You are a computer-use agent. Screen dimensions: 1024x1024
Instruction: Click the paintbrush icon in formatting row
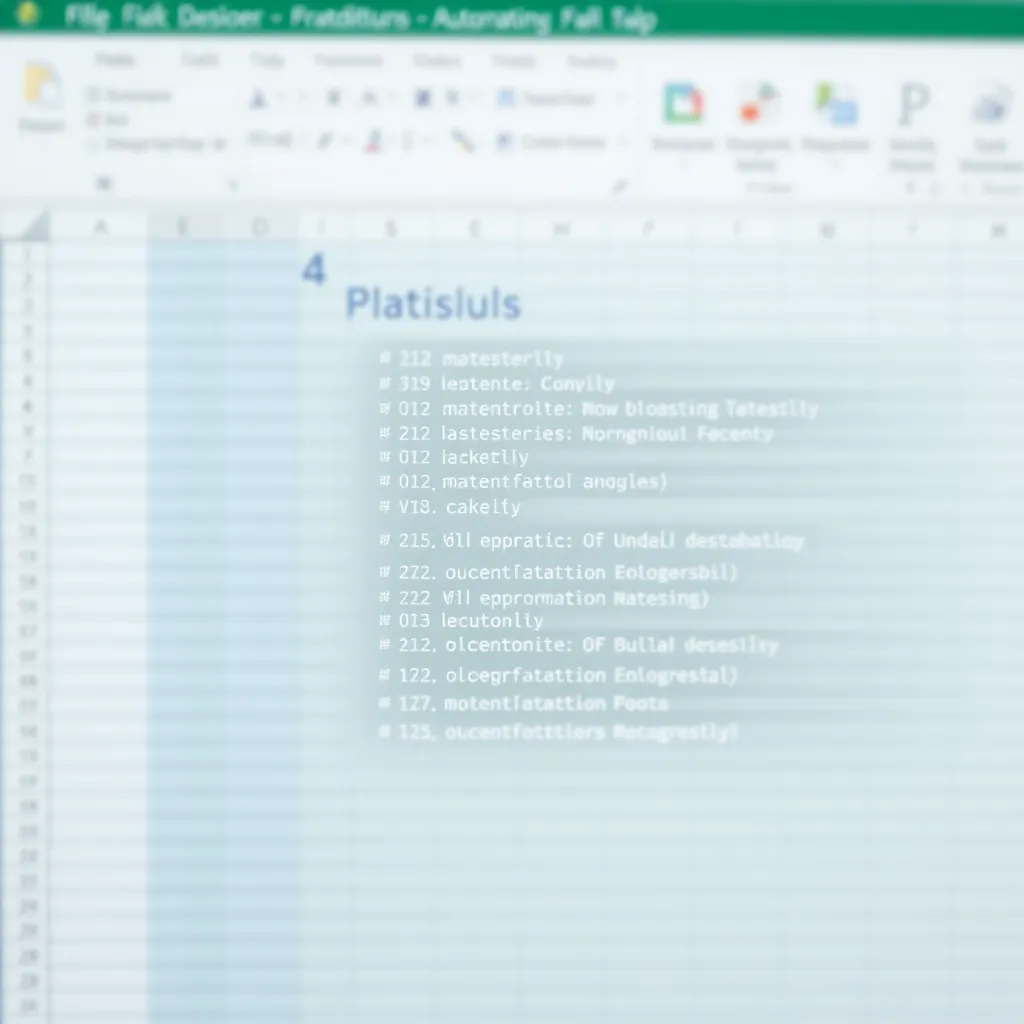(462, 141)
